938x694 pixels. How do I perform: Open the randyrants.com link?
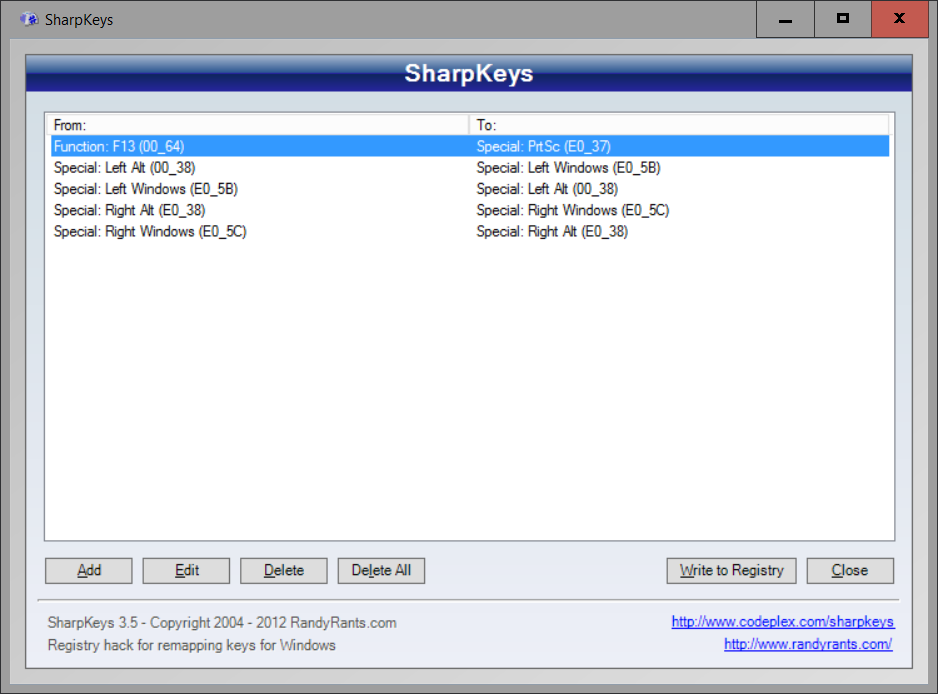click(x=808, y=645)
